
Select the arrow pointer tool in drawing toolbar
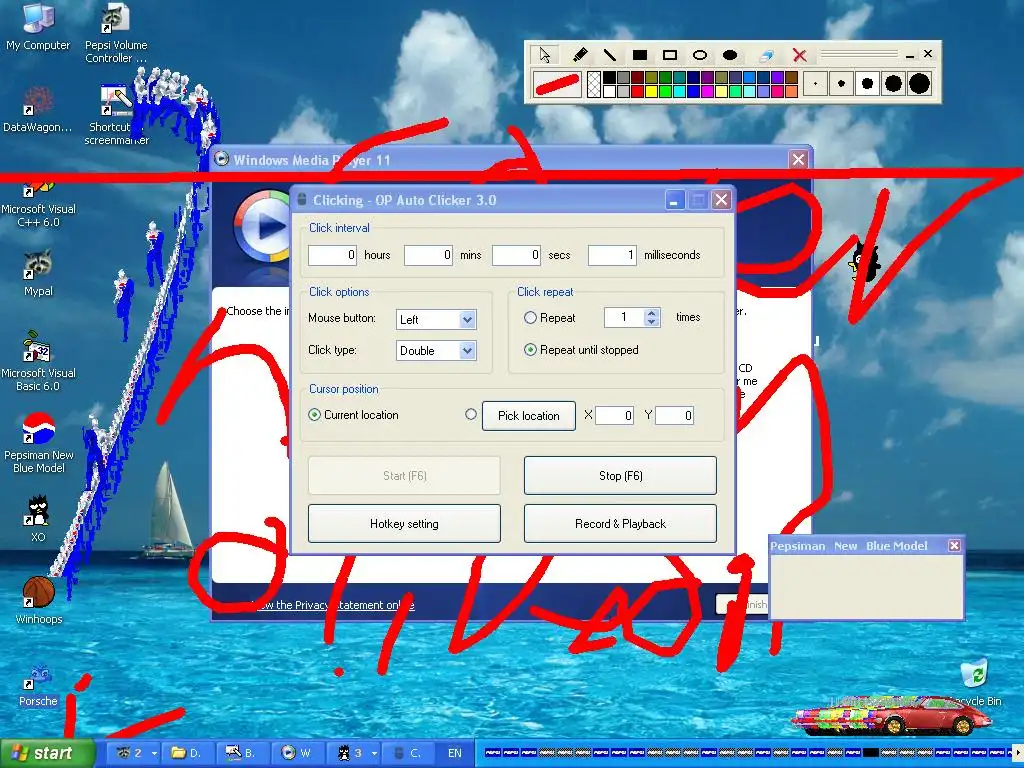[545, 55]
